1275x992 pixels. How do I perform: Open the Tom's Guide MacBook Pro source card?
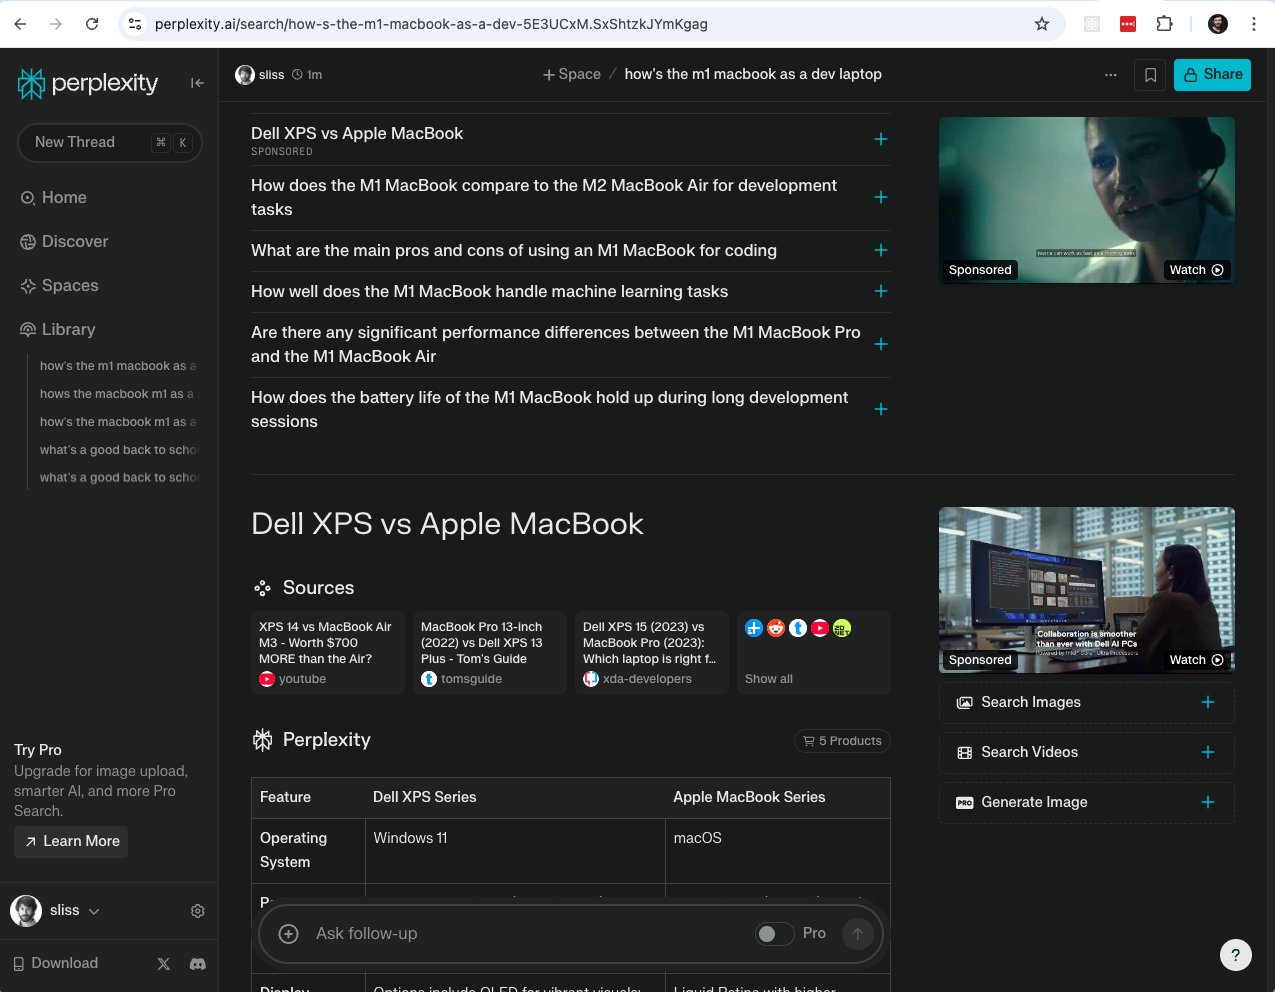490,653
